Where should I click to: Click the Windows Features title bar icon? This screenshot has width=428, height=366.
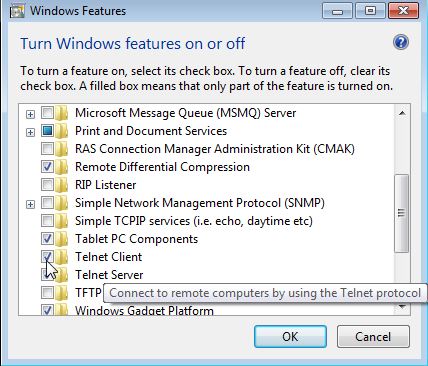[x=17, y=11]
